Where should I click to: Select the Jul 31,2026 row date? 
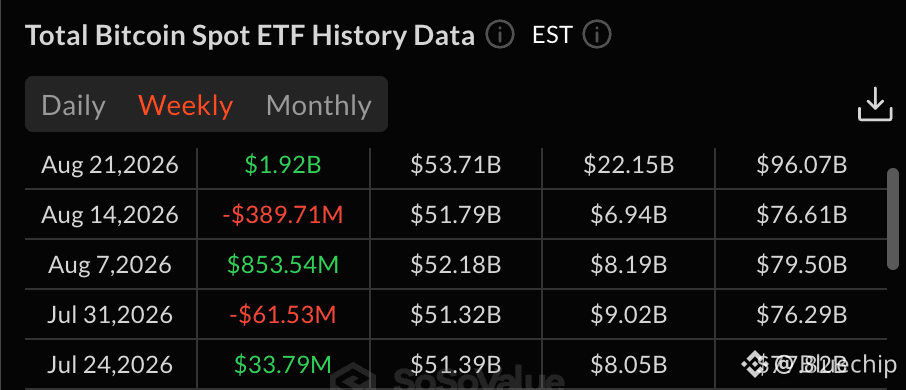pyautogui.click(x=110, y=315)
